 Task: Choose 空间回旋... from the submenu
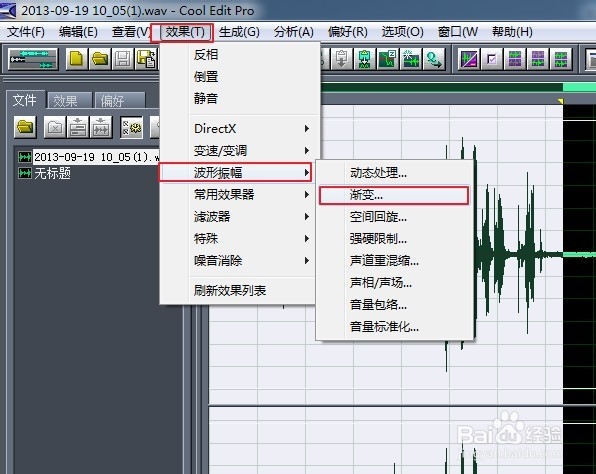point(394,217)
